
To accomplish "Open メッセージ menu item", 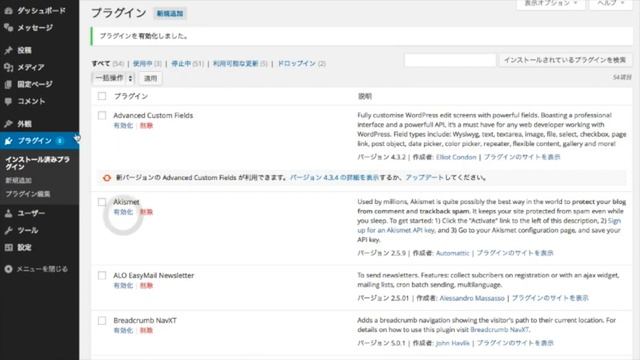I will coord(35,28).
